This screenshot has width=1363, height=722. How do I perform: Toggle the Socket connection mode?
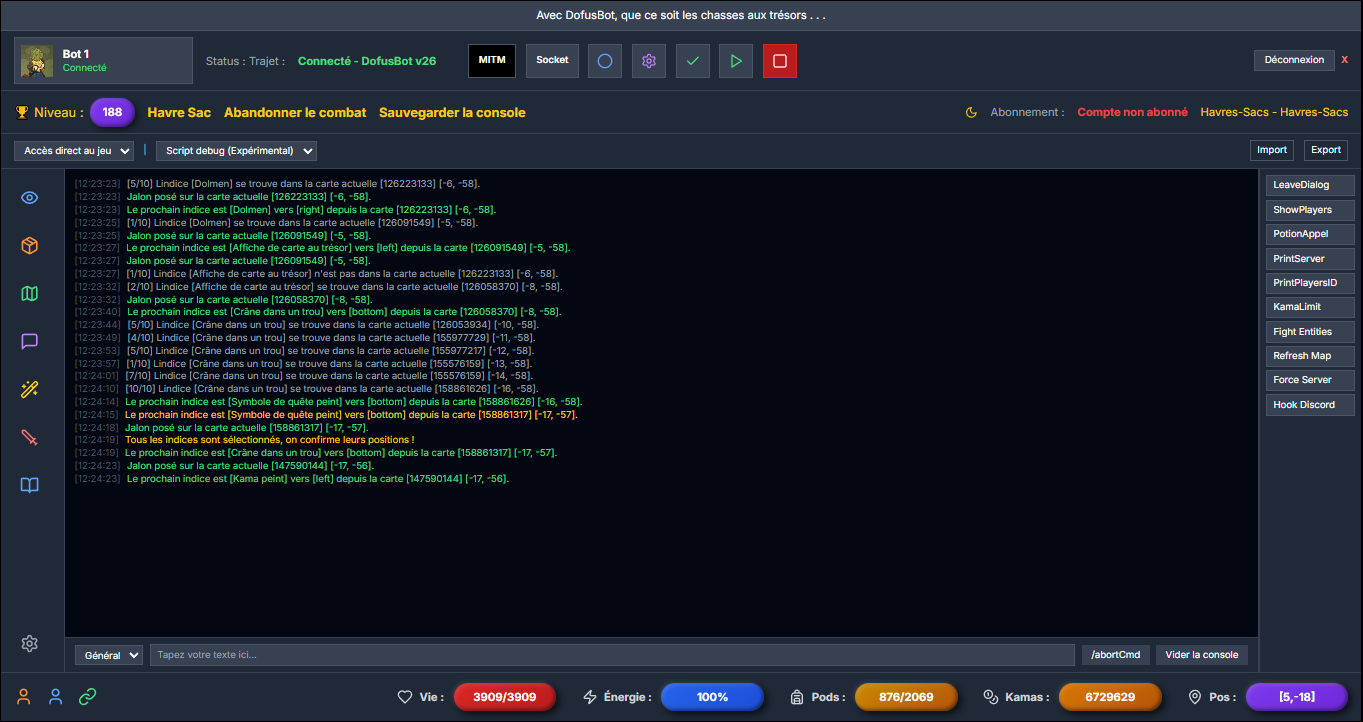551,61
